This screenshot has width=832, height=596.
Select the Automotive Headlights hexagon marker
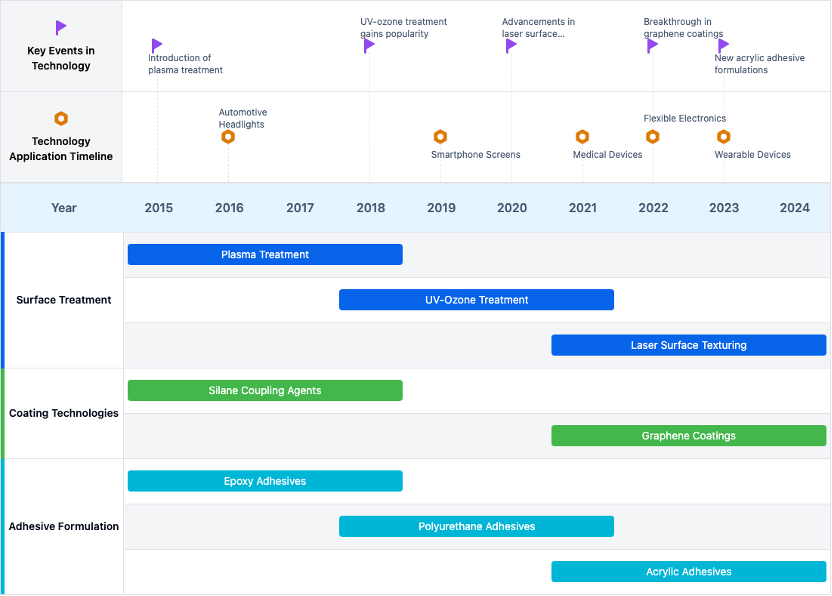(228, 137)
